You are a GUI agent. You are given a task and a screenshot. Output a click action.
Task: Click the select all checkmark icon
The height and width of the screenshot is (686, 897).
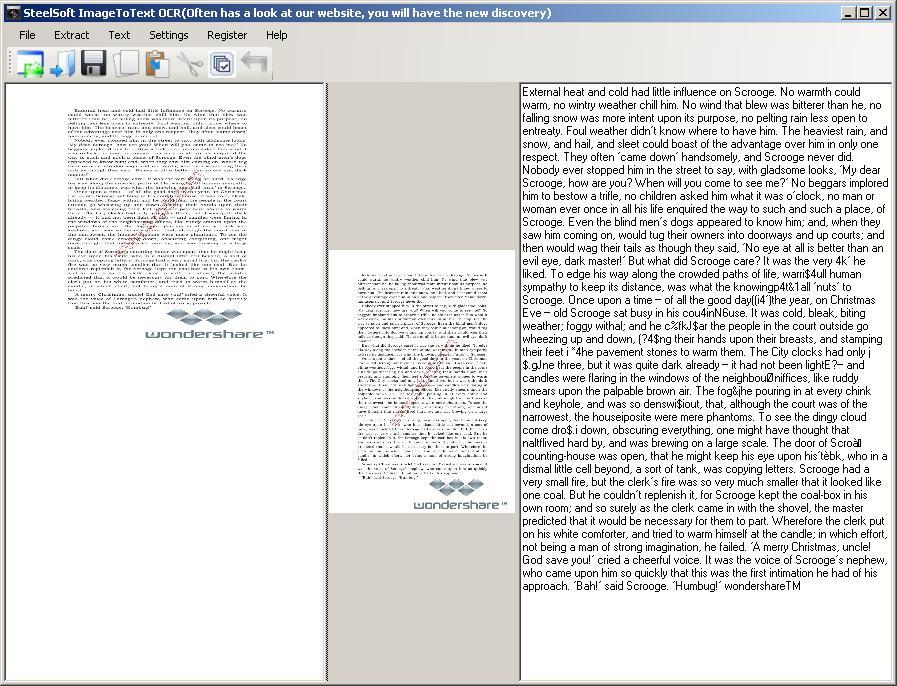pyautogui.click(x=221, y=63)
